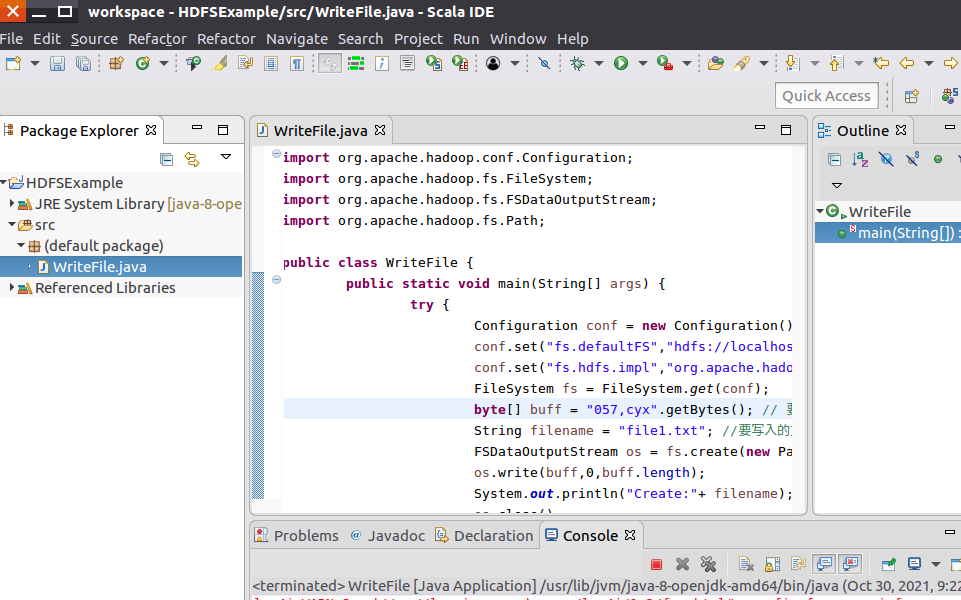Open the File menu

[x=12, y=39]
